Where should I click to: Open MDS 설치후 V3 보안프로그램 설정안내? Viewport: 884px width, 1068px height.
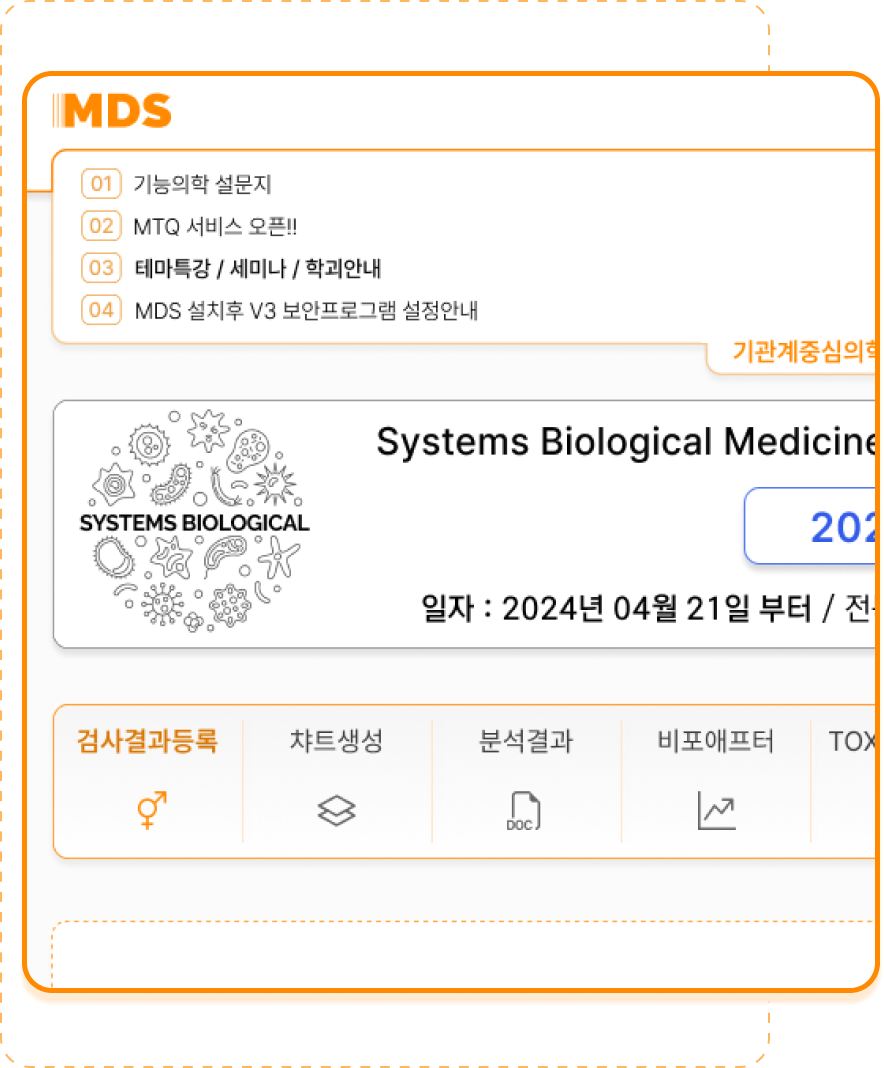tap(306, 311)
